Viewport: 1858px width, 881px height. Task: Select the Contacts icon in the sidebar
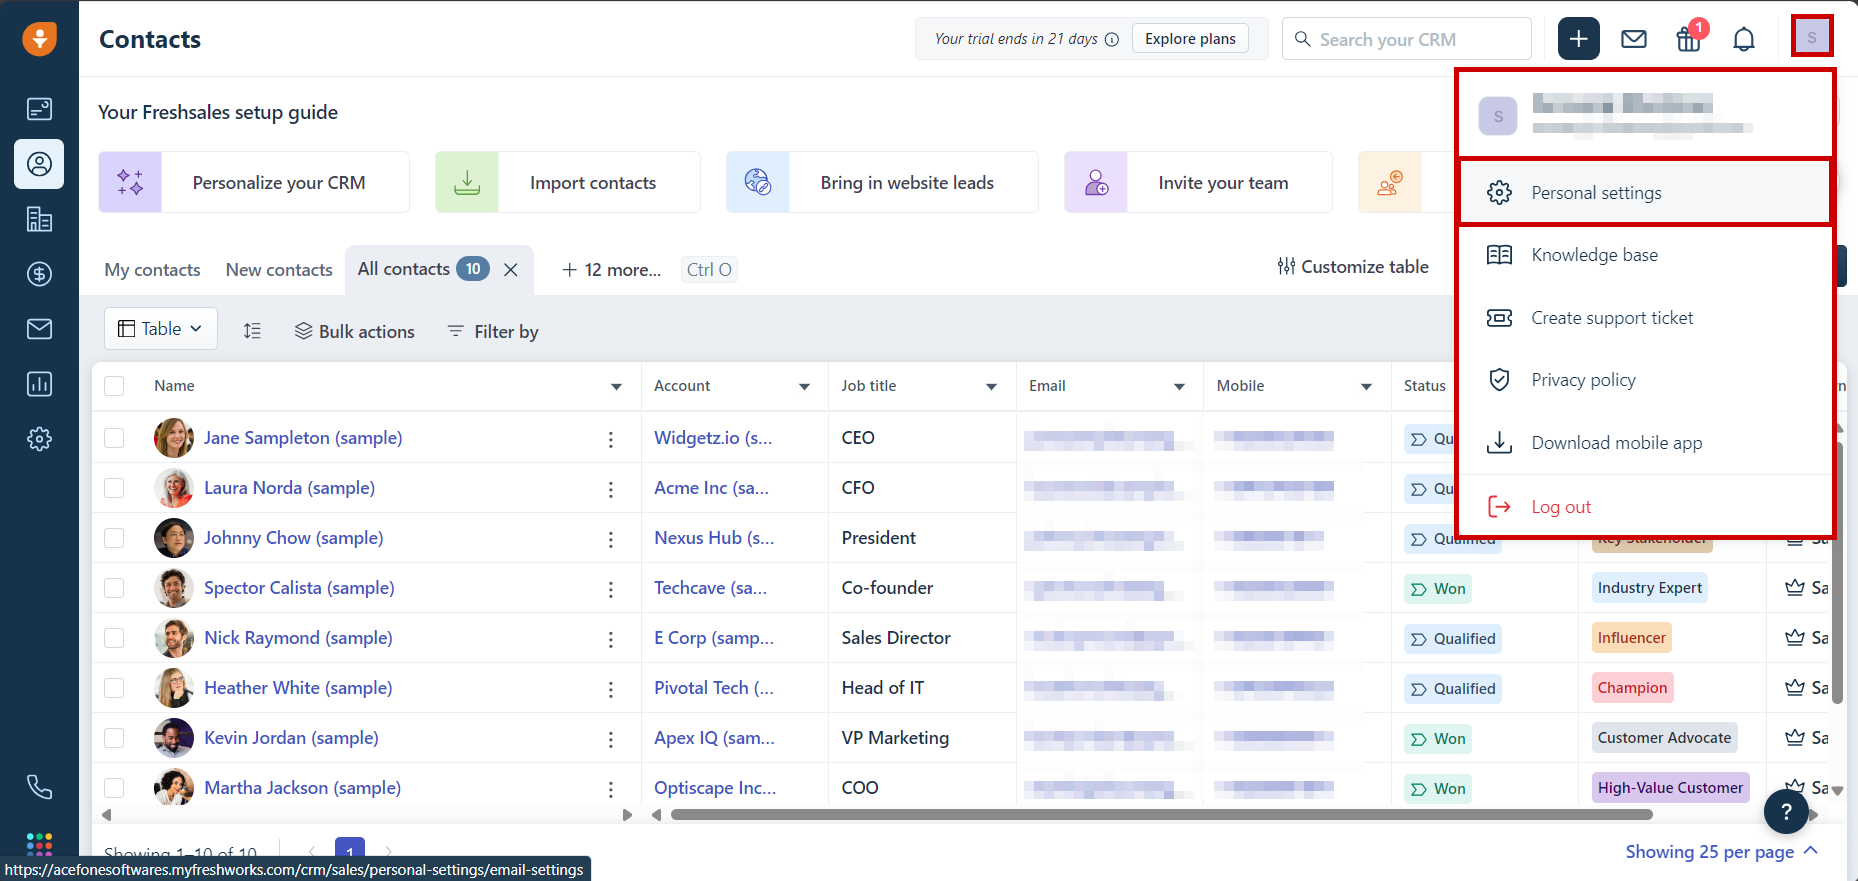(x=39, y=164)
